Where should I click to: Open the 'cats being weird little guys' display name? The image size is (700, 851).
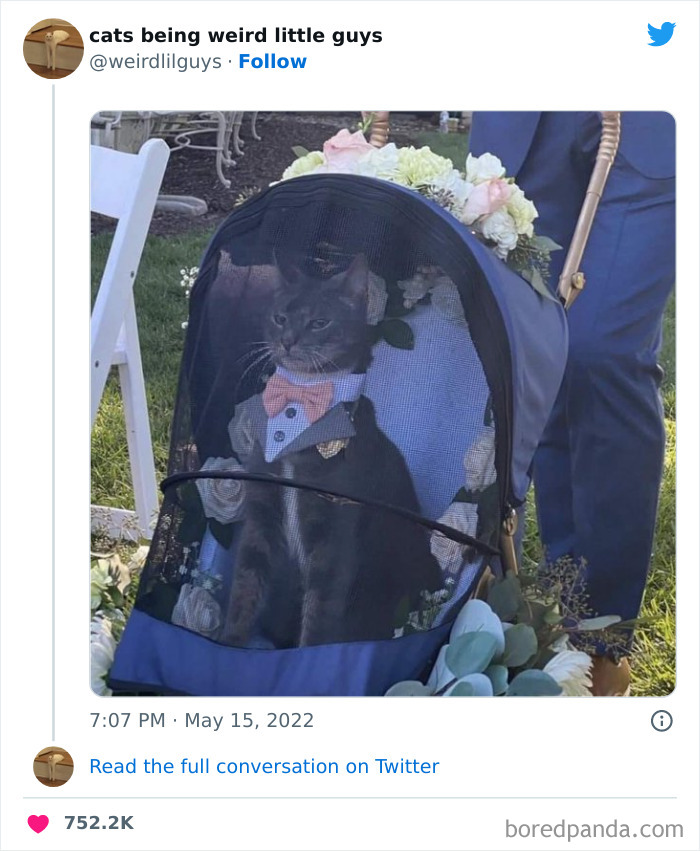[x=236, y=35]
